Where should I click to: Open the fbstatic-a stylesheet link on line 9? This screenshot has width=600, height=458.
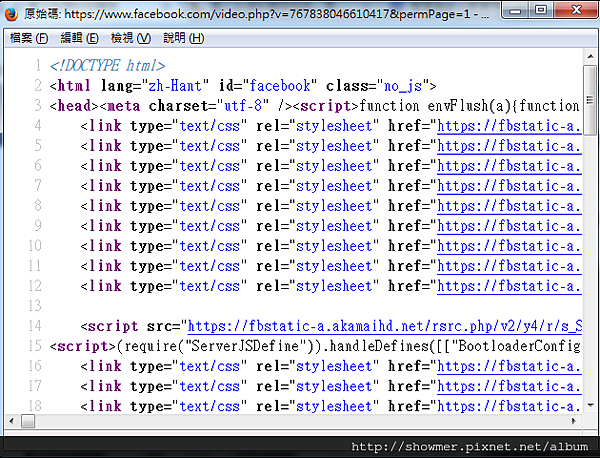pos(509,226)
